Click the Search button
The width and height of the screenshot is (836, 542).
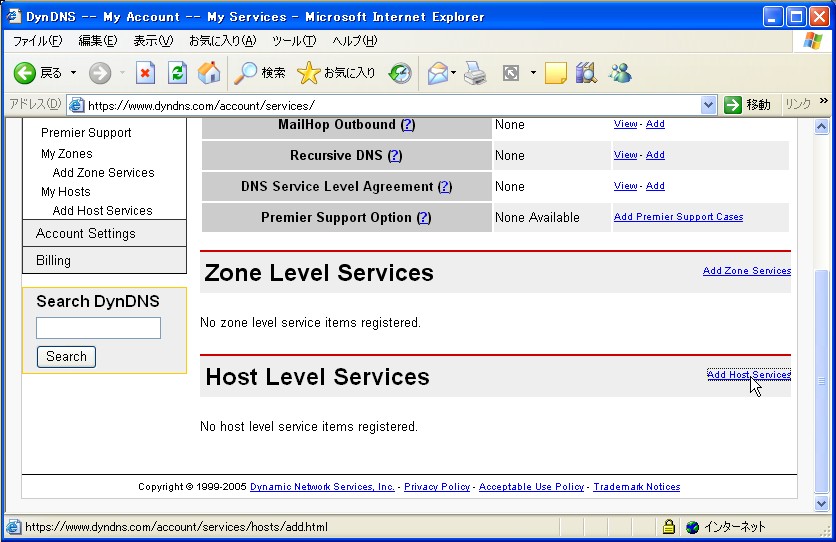[x=66, y=357]
